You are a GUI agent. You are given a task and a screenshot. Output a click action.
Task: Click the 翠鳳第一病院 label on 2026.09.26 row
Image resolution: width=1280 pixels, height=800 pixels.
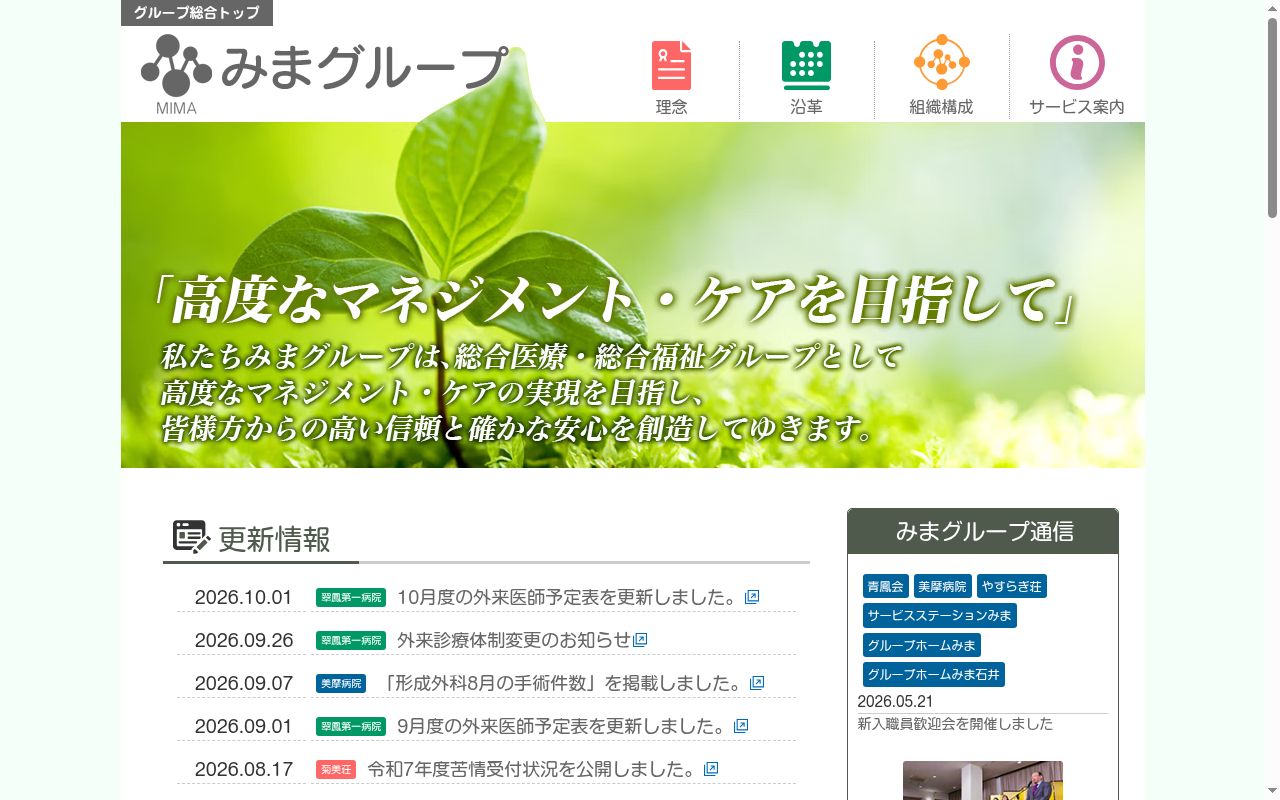[x=351, y=640]
